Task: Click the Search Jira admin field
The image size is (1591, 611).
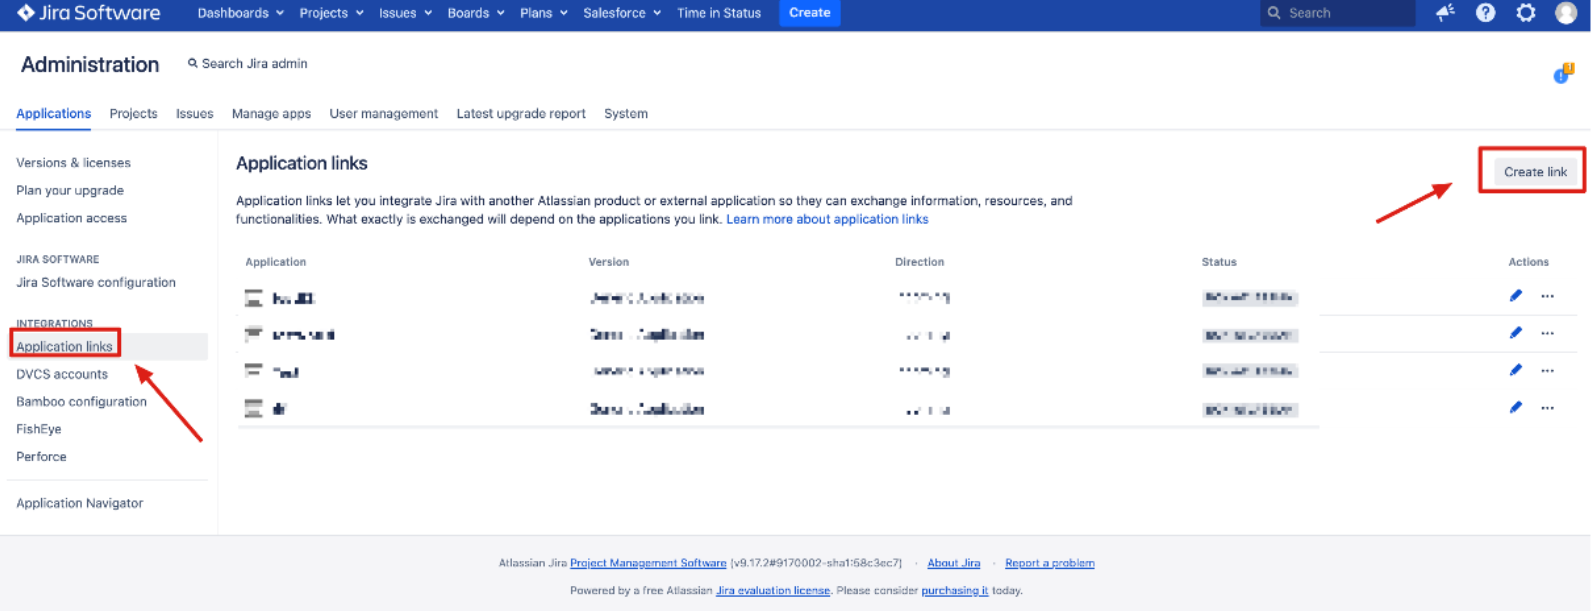Action: pyautogui.click(x=247, y=64)
